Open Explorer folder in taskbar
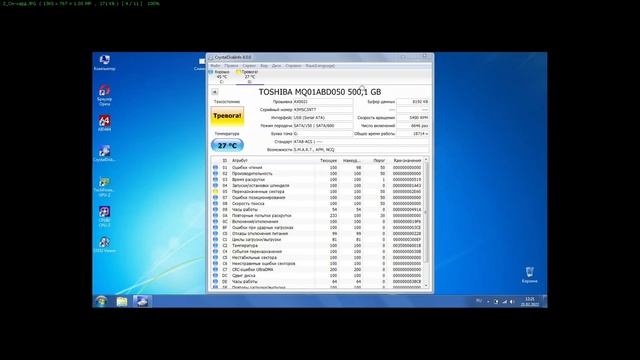The width and height of the screenshot is (640, 360). pos(122,301)
